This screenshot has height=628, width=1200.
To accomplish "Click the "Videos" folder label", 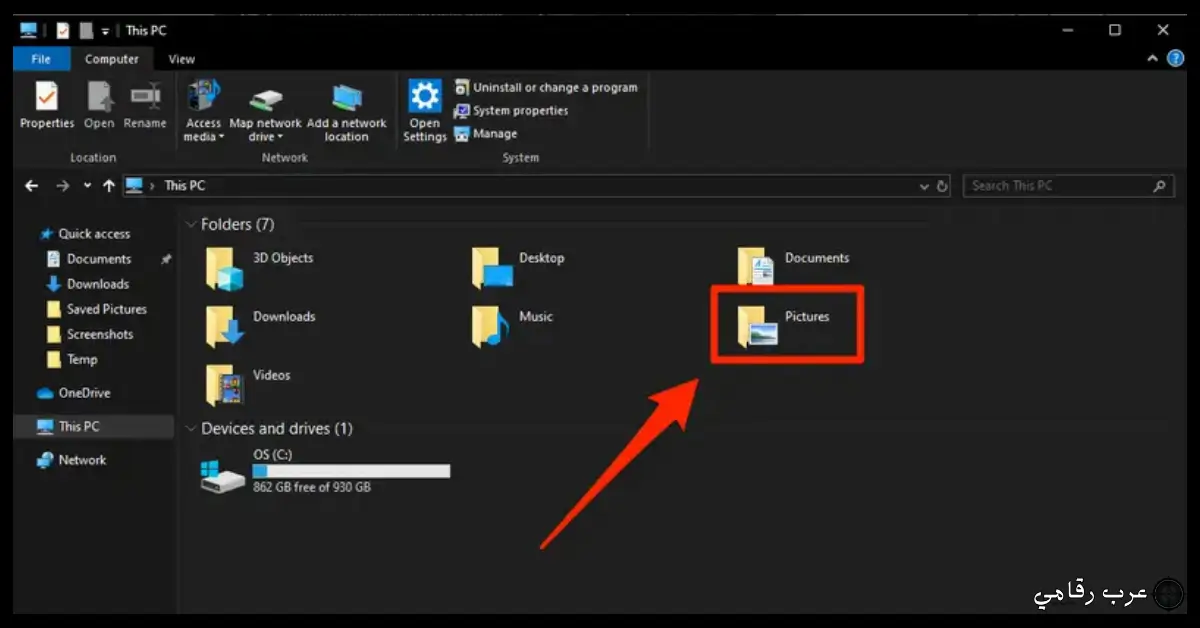I will (x=272, y=376).
